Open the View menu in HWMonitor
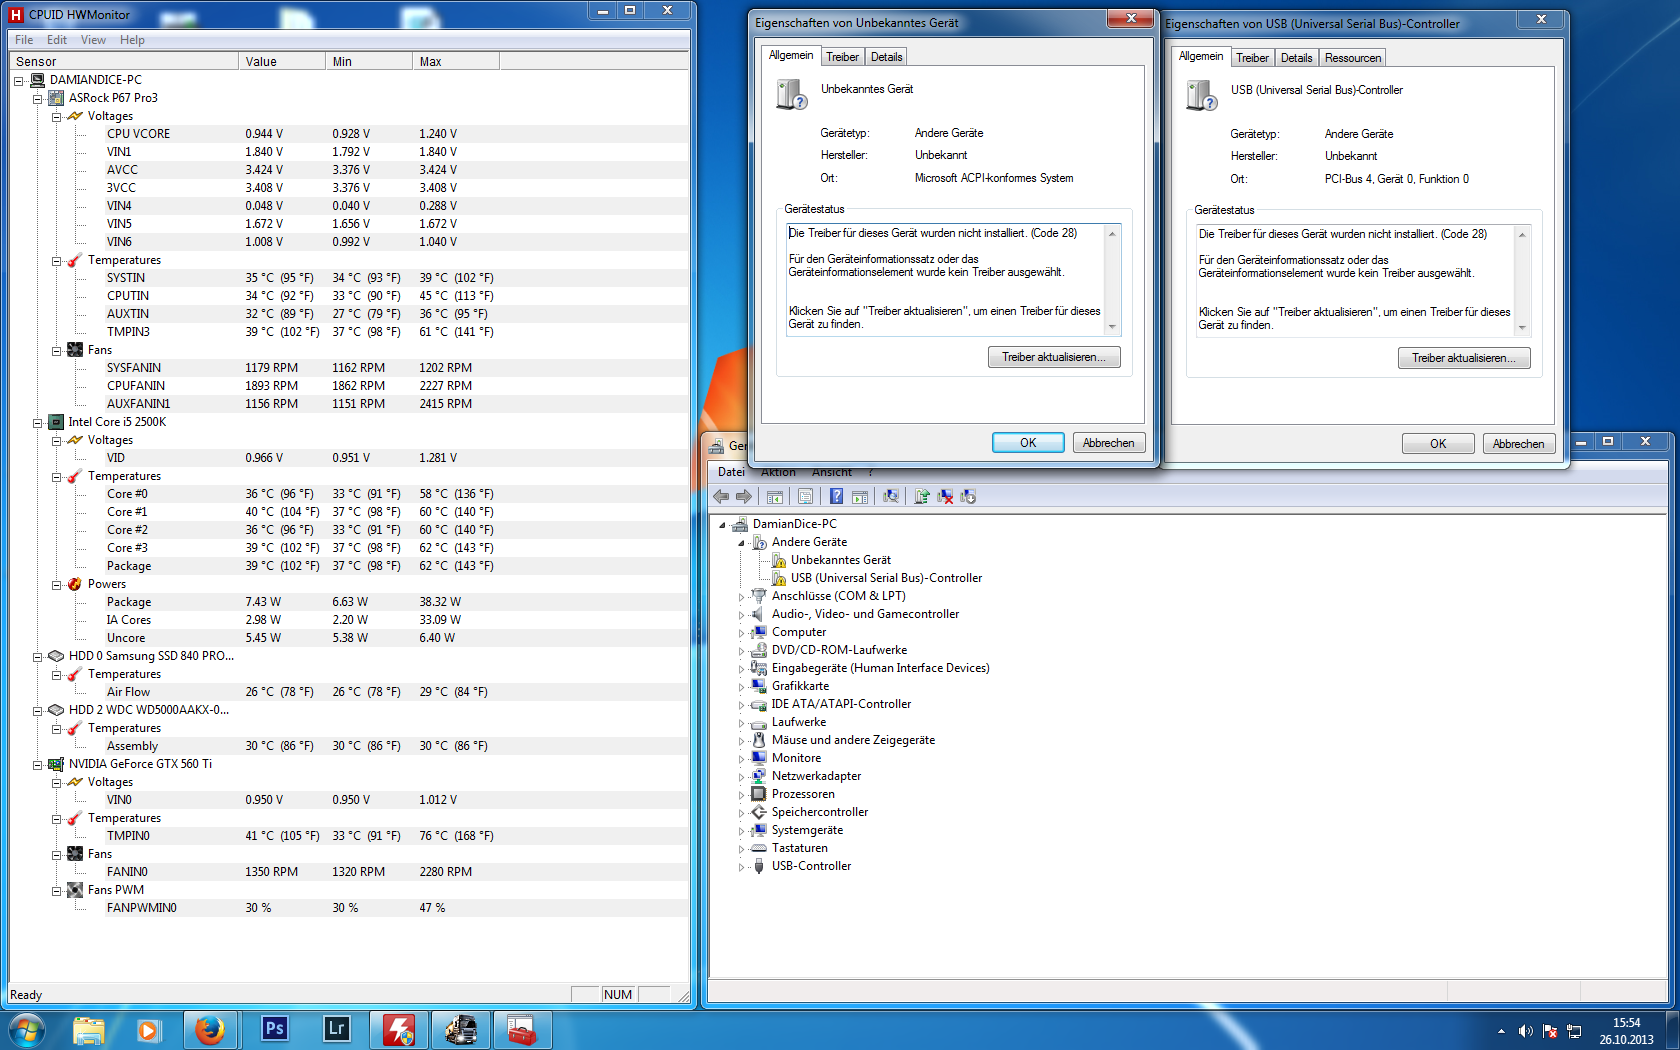Image resolution: width=1680 pixels, height=1050 pixels. point(93,40)
